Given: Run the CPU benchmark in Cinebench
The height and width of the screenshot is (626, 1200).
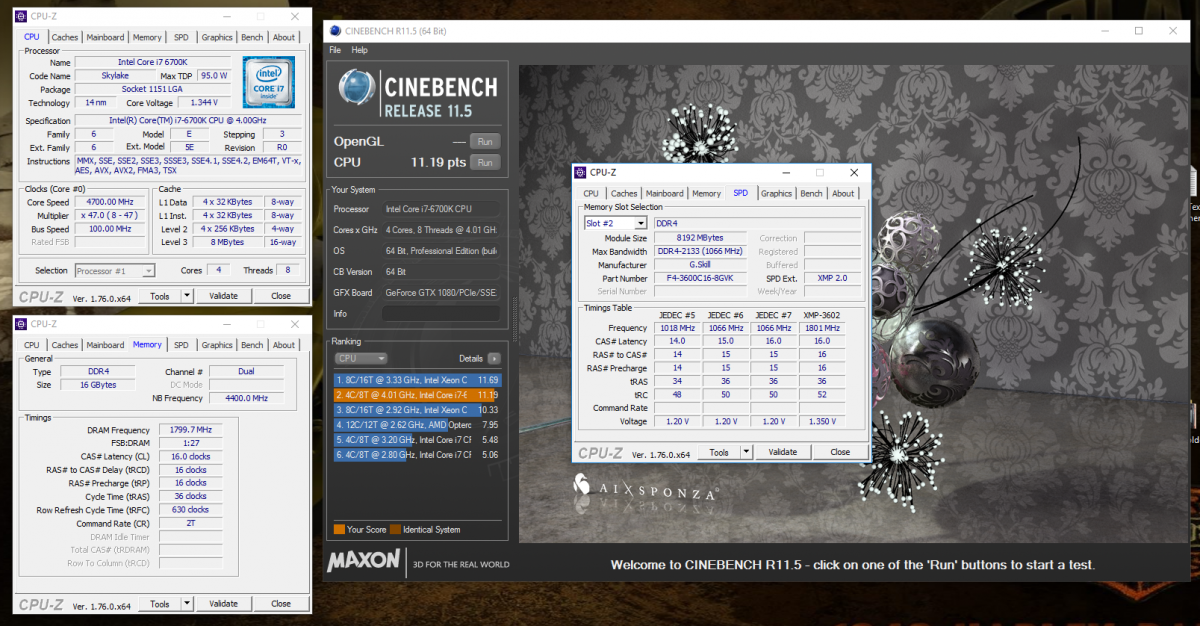Looking at the screenshot, I should (485, 162).
